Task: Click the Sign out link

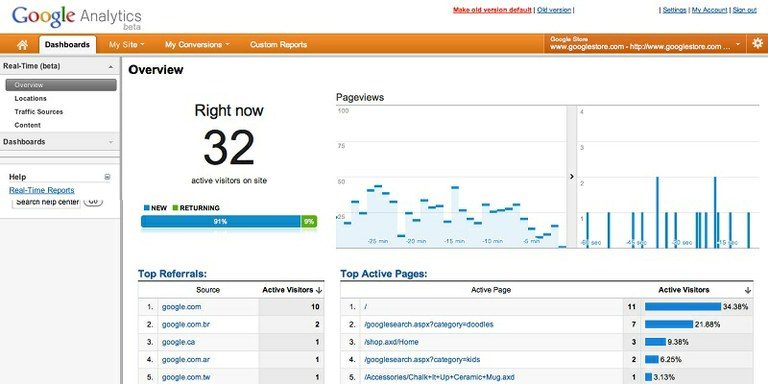Action: tap(744, 10)
